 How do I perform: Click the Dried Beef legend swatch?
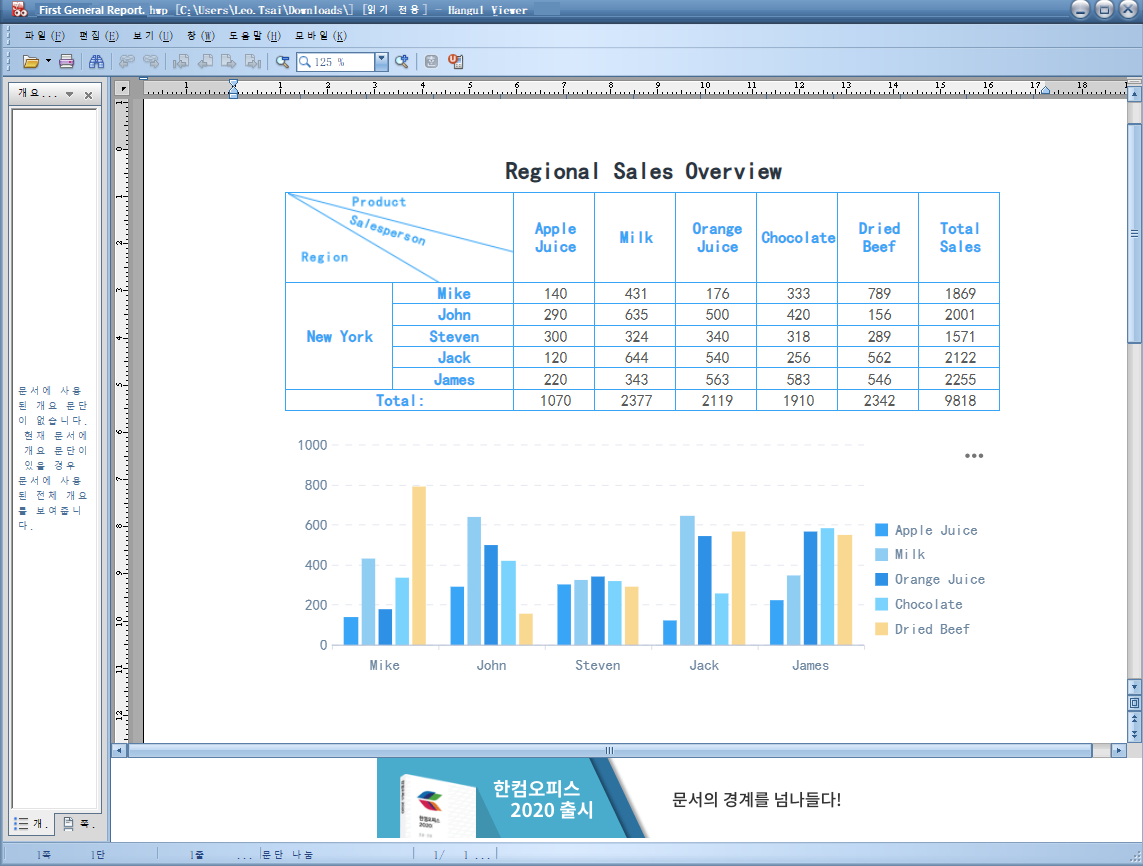(x=881, y=629)
